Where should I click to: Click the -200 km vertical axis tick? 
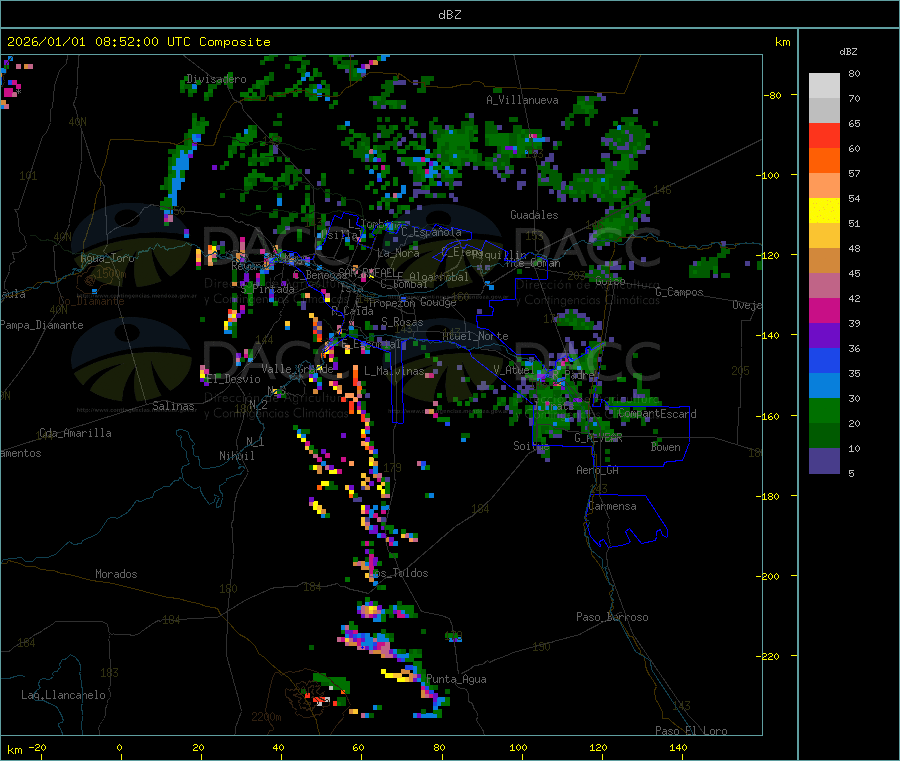[769, 576]
